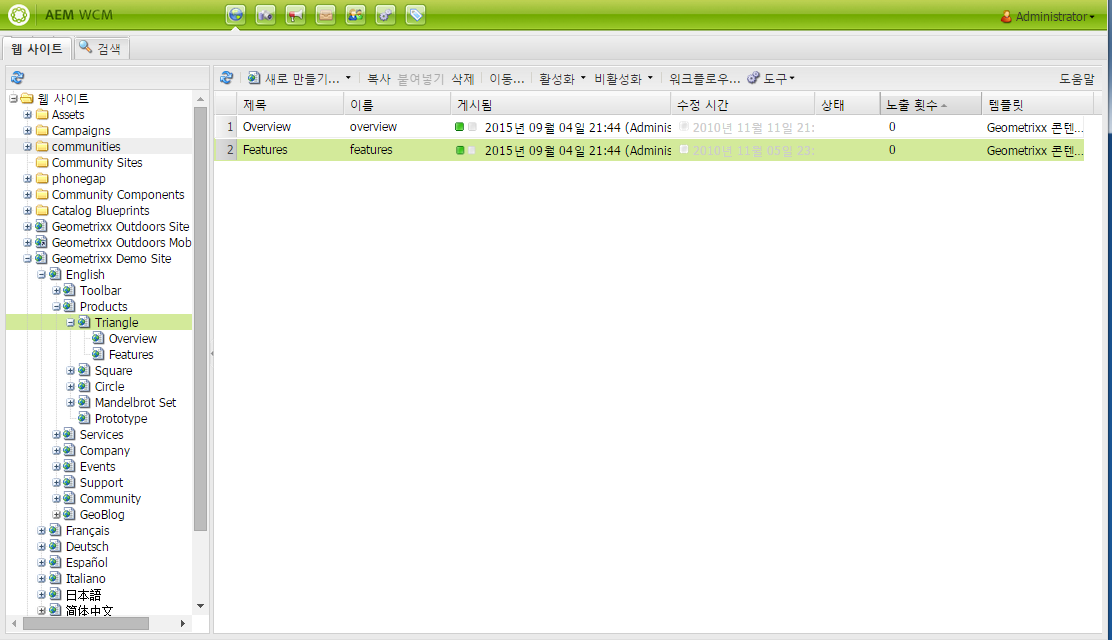Open the 도구 dropdown arrow
1112x640 pixels.
point(792,78)
